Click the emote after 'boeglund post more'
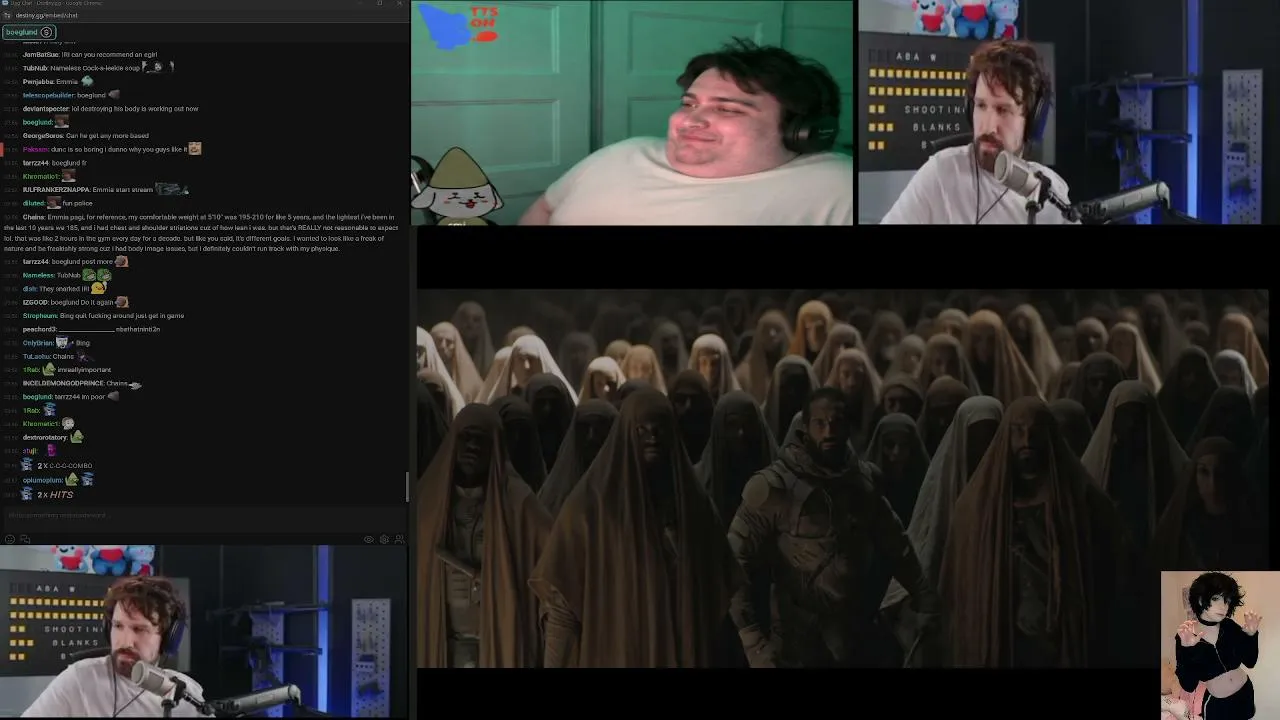1280x720 pixels. [121, 262]
